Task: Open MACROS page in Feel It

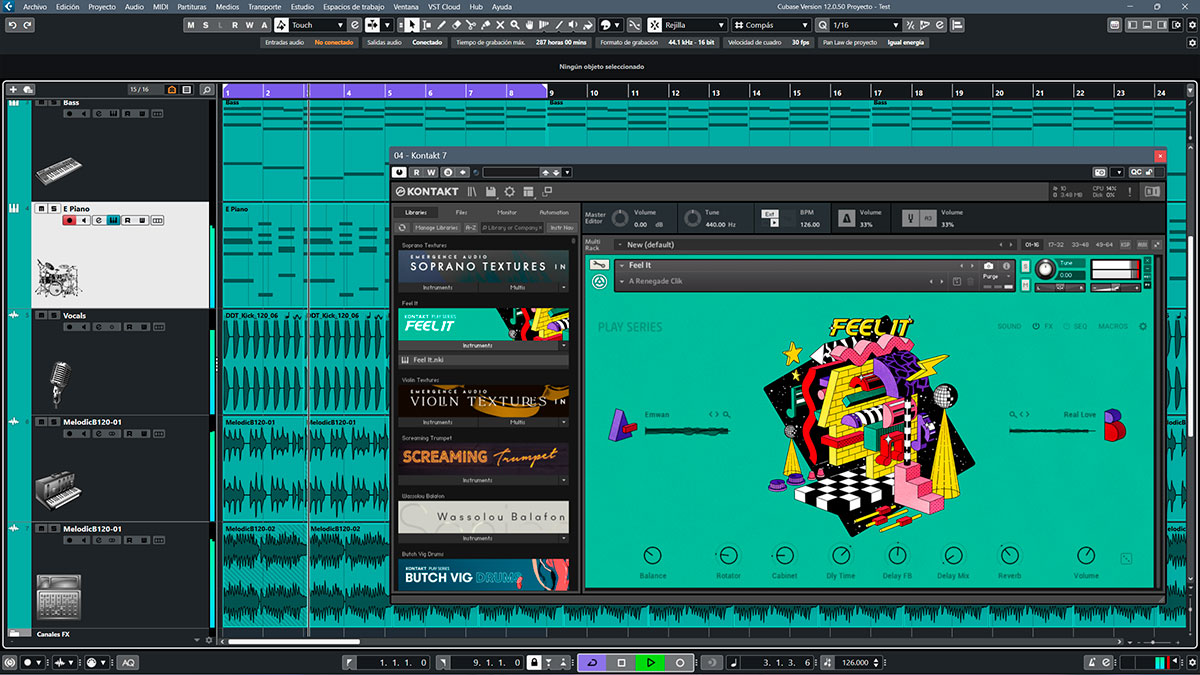Action: click(1113, 326)
